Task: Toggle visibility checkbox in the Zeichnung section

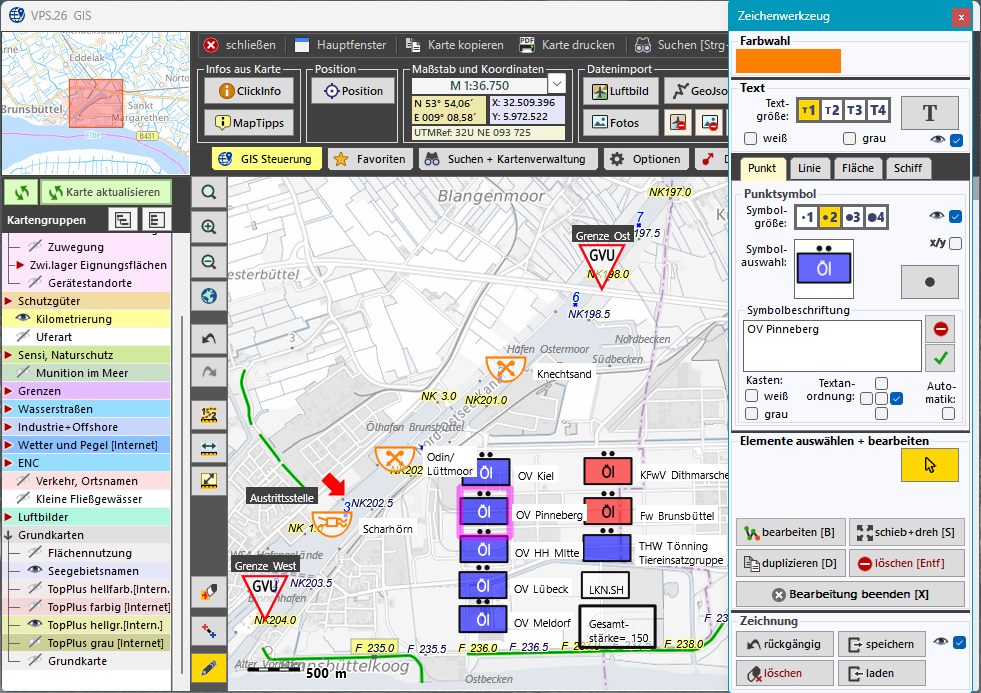Action: coord(958,643)
